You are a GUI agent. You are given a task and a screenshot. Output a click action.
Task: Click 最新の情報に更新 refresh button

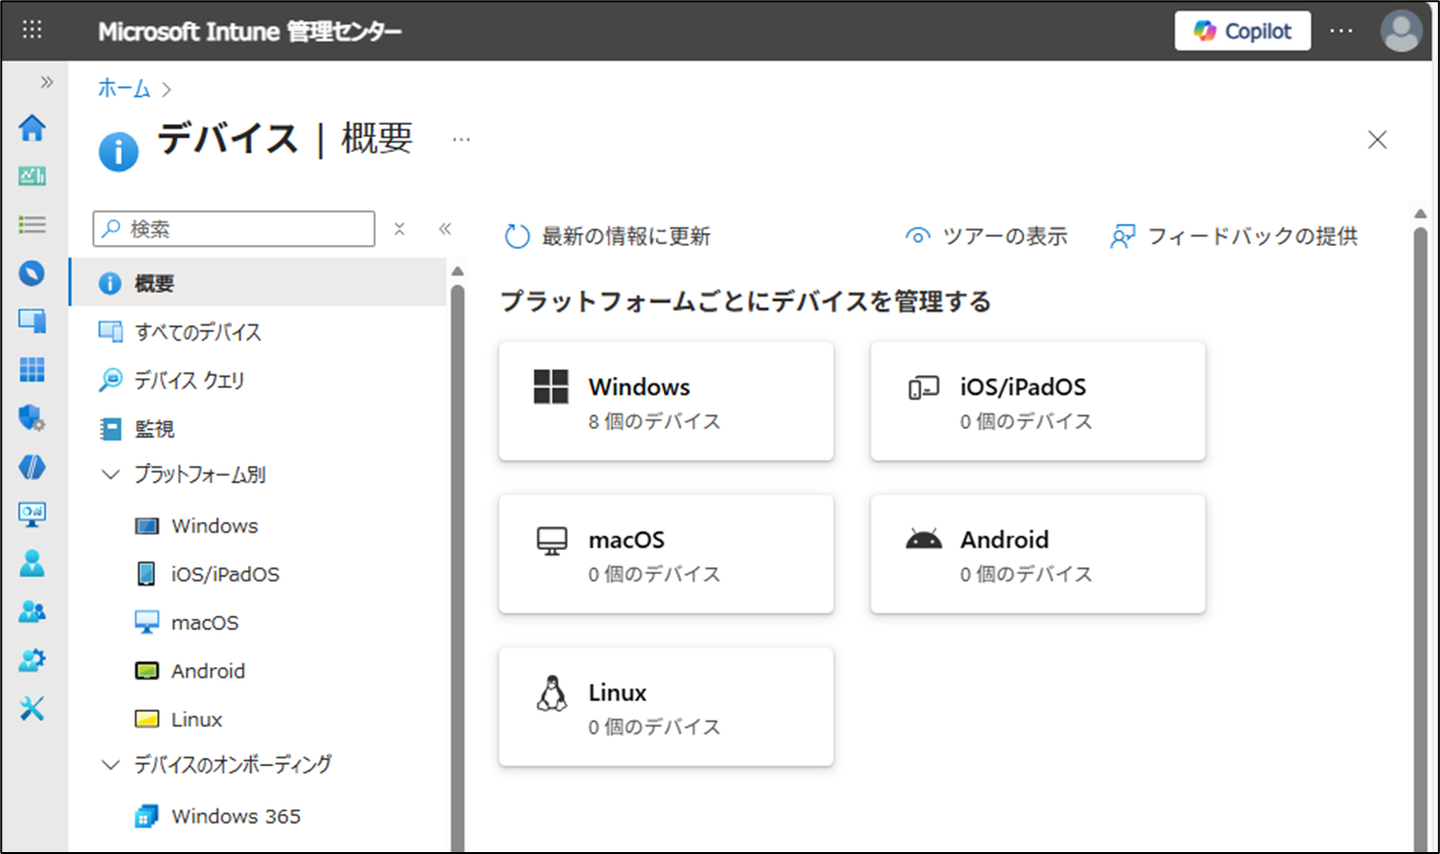[608, 236]
